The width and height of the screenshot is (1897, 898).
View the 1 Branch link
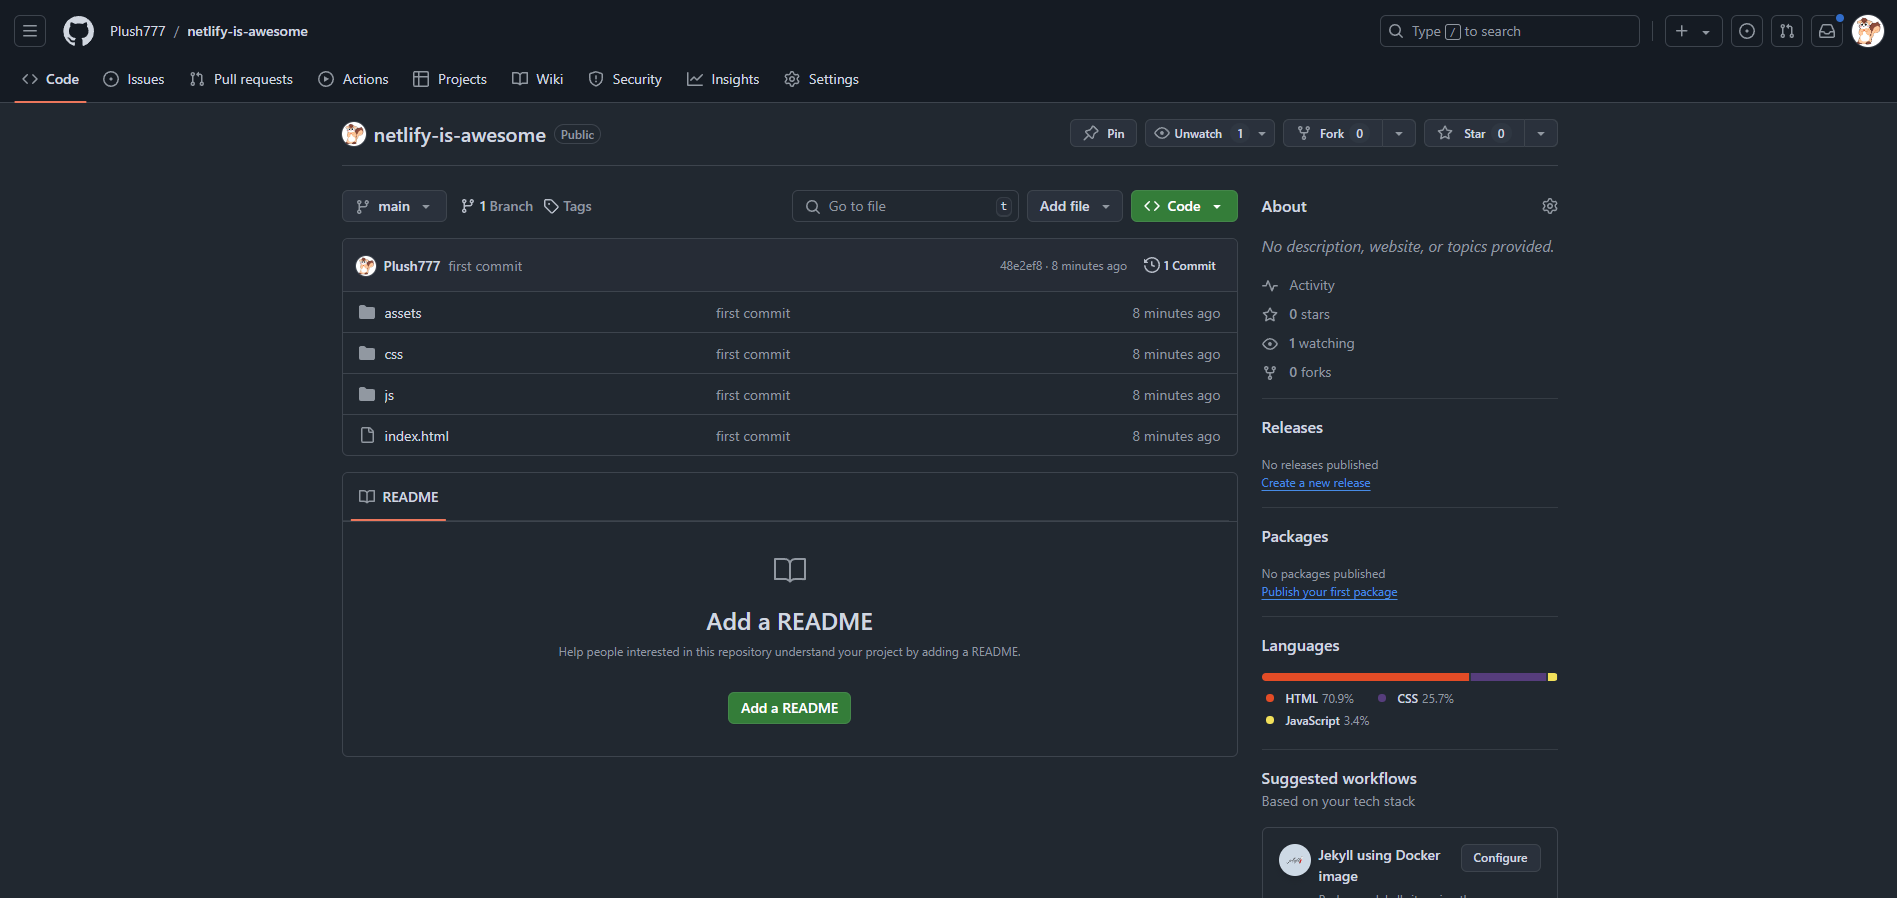click(496, 206)
